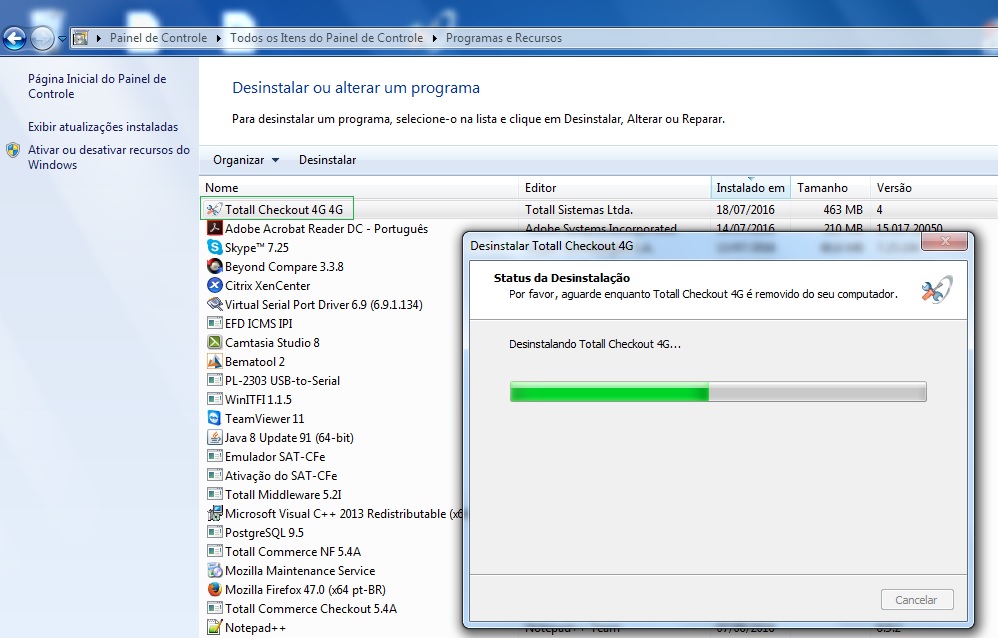This screenshot has height=638, width=998.
Task: Select Virtual Serial Port Driver icon
Action: (214, 304)
